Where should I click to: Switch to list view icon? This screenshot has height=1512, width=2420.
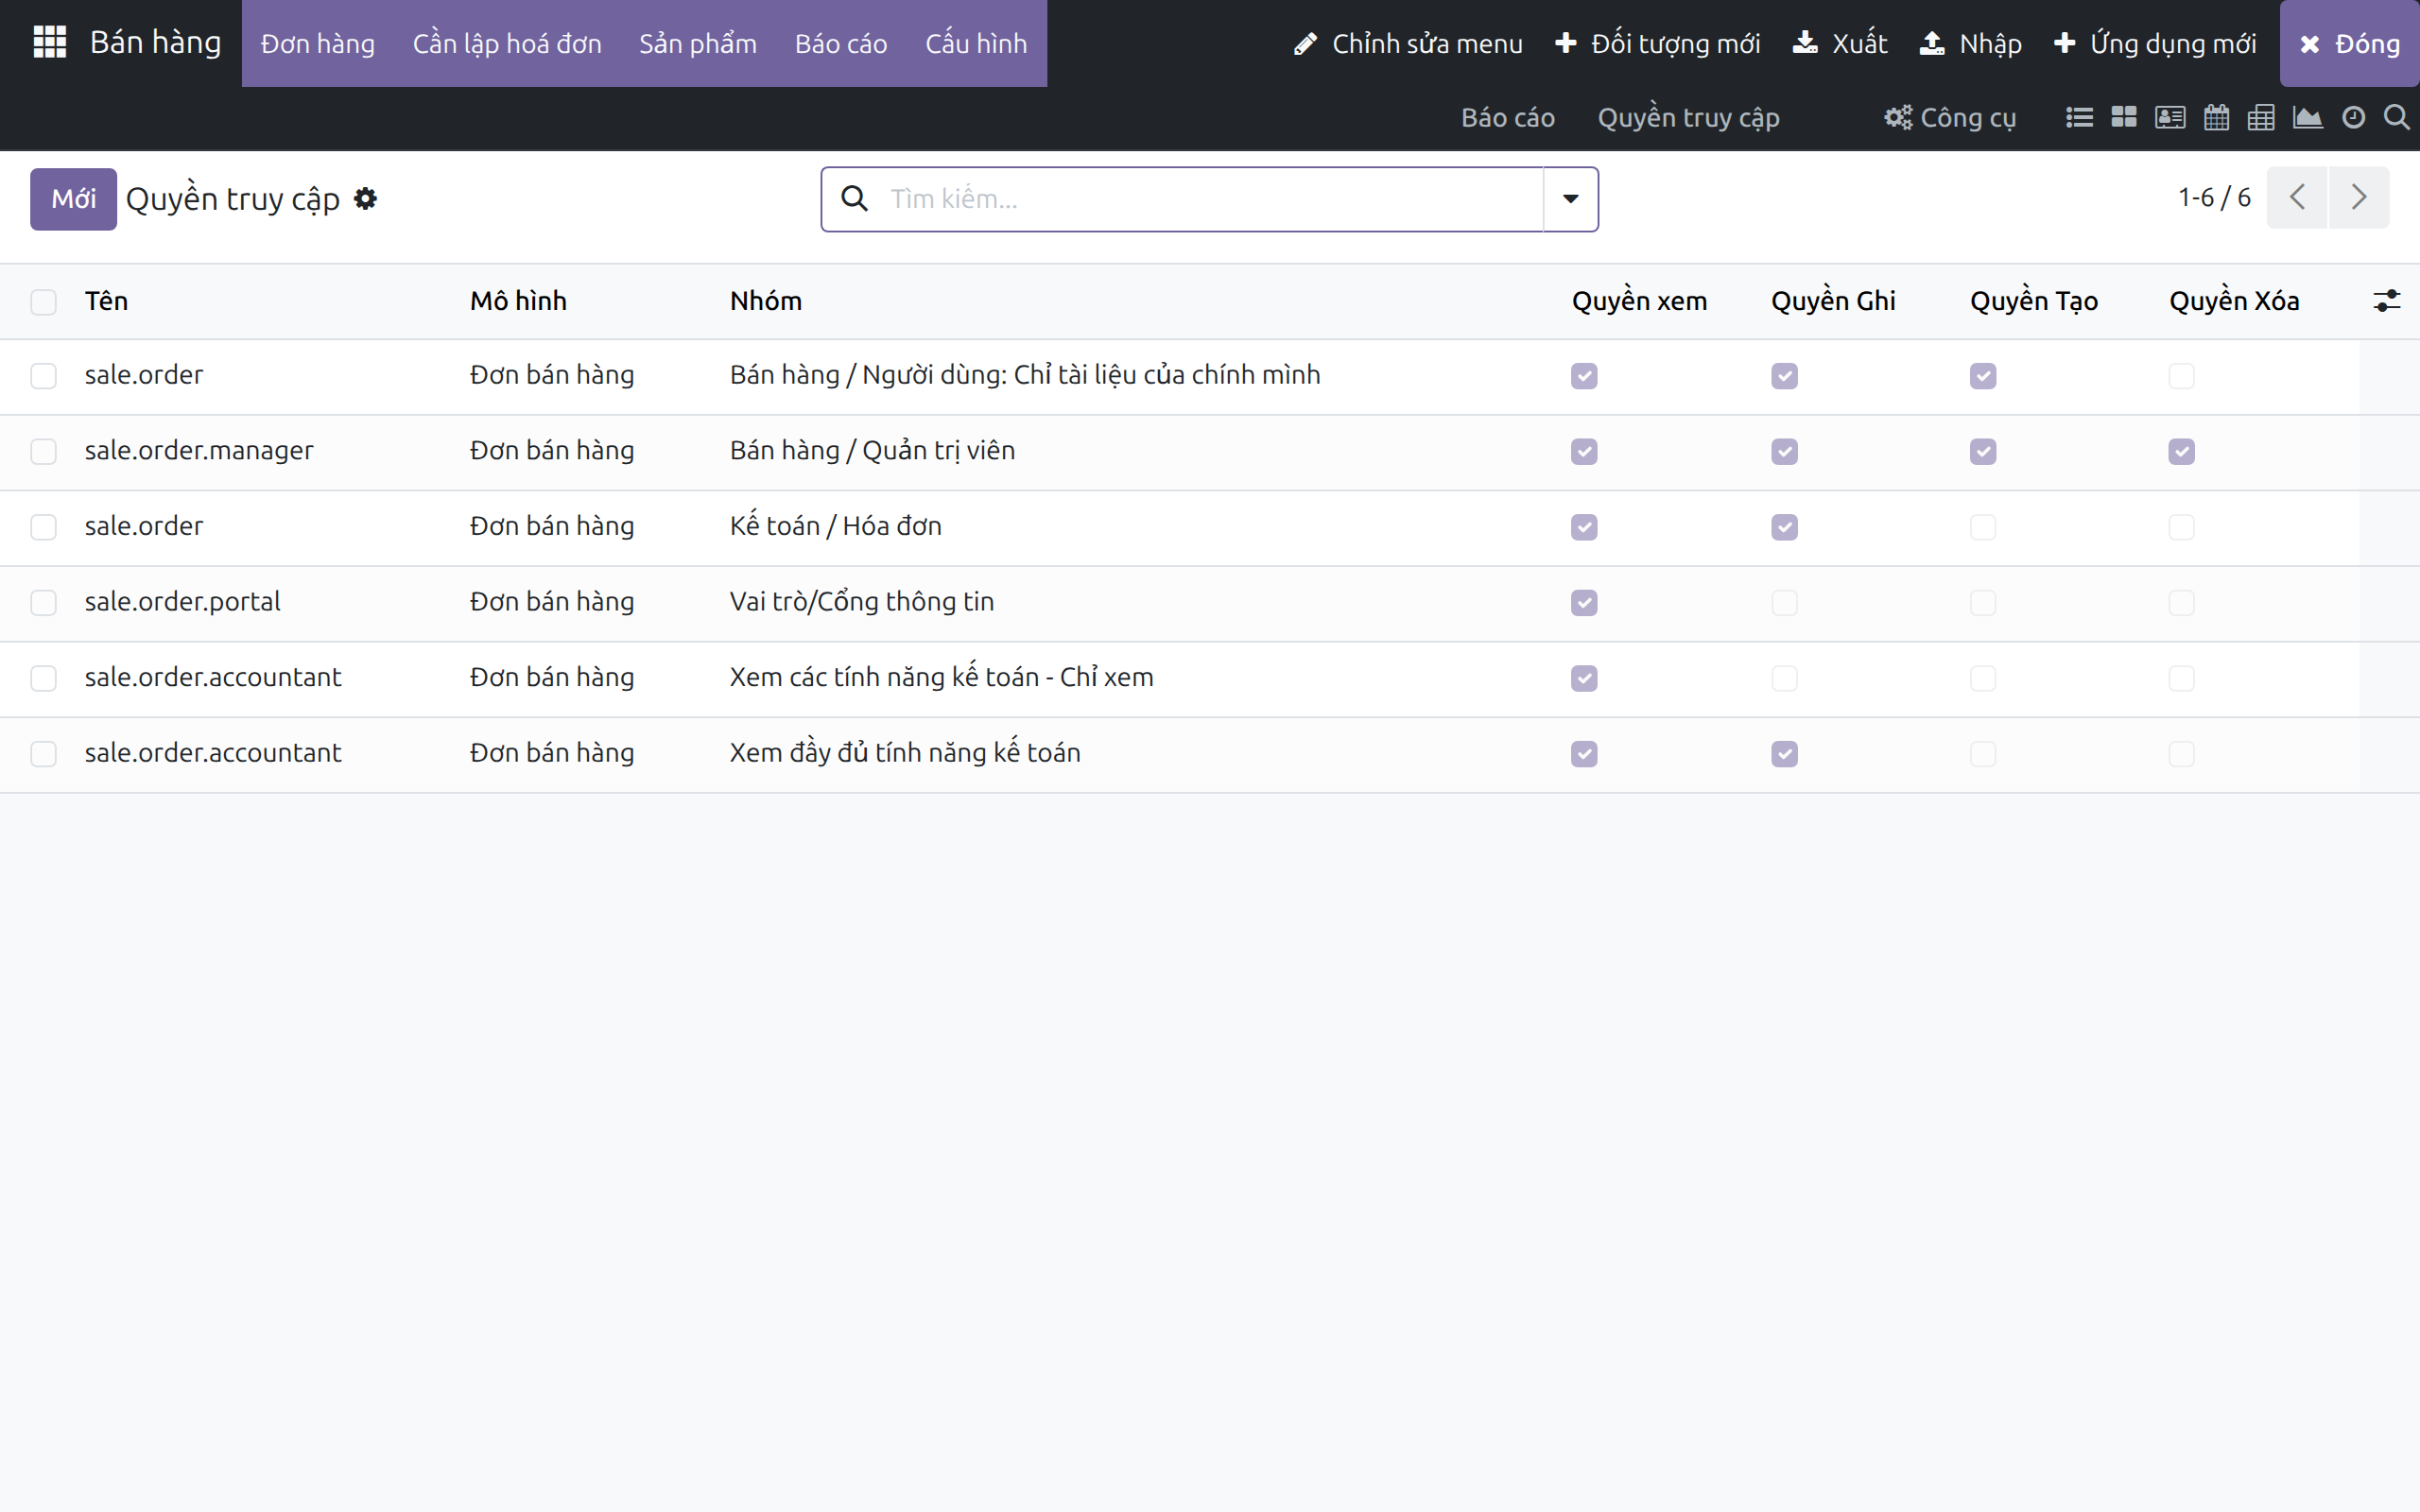[x=2079, y=118]
